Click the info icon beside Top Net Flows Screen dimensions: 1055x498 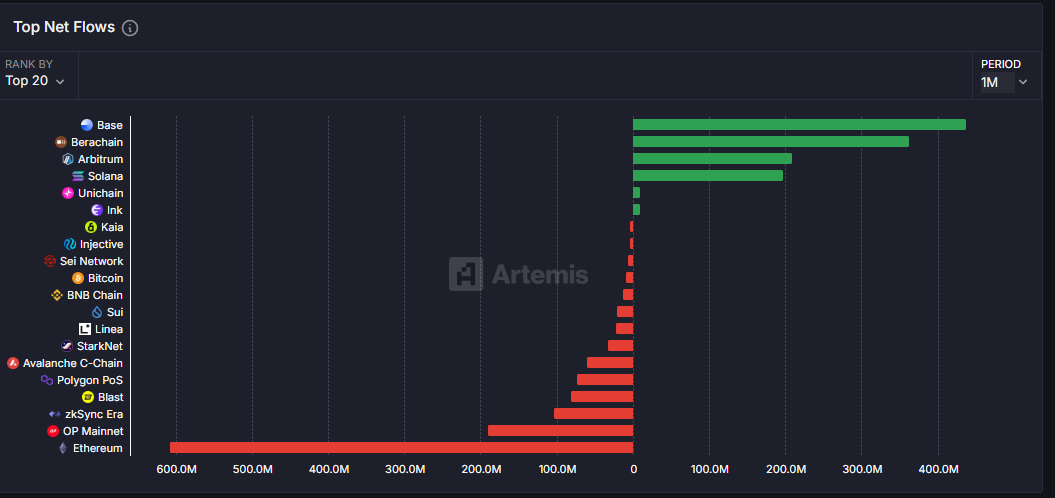pyautogui.click(x=130, y=28)
